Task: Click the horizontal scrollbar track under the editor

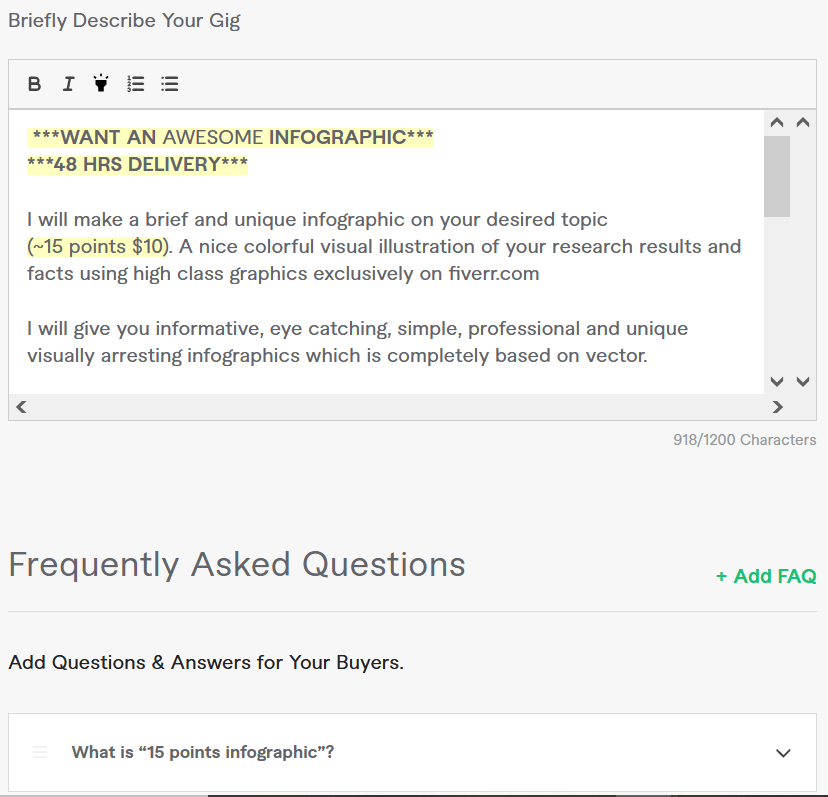Action: (x=400, y=407)
